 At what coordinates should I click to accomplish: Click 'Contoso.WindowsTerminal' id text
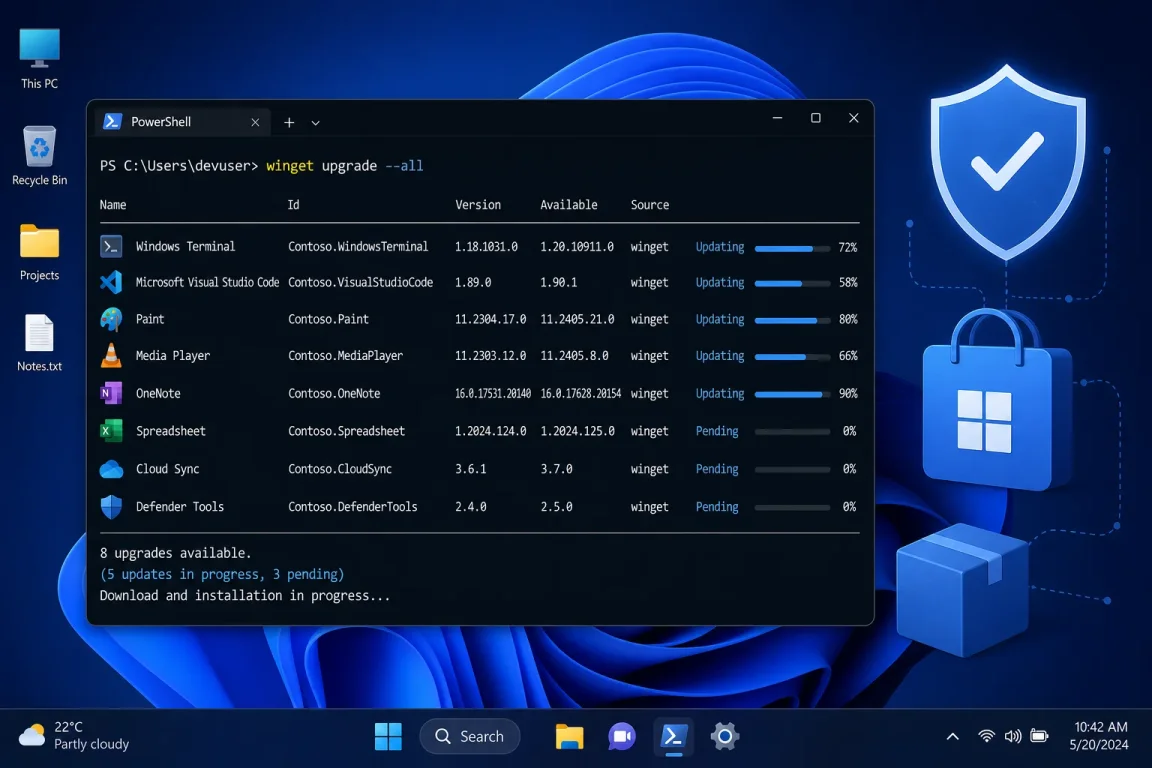click(358, 247)
